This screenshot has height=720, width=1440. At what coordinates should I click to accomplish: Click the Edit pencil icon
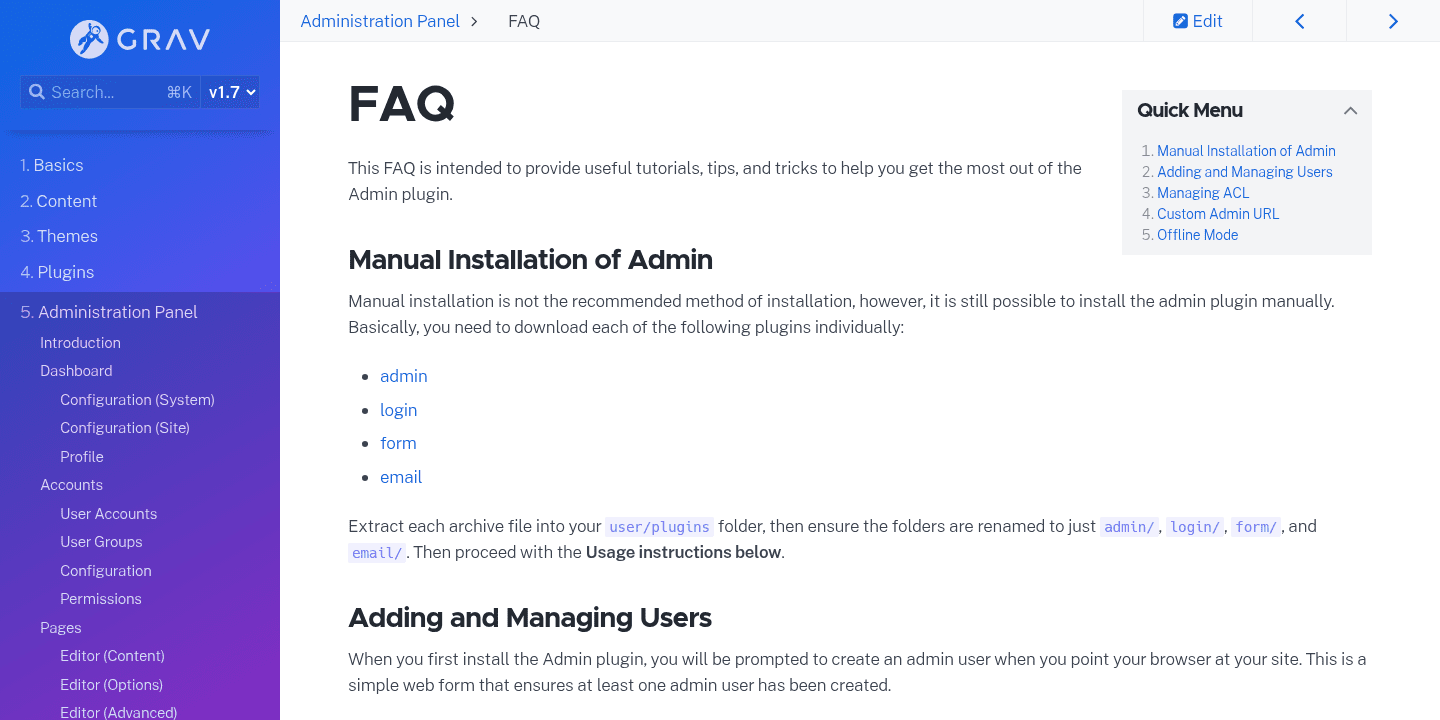pos(1181,20)
